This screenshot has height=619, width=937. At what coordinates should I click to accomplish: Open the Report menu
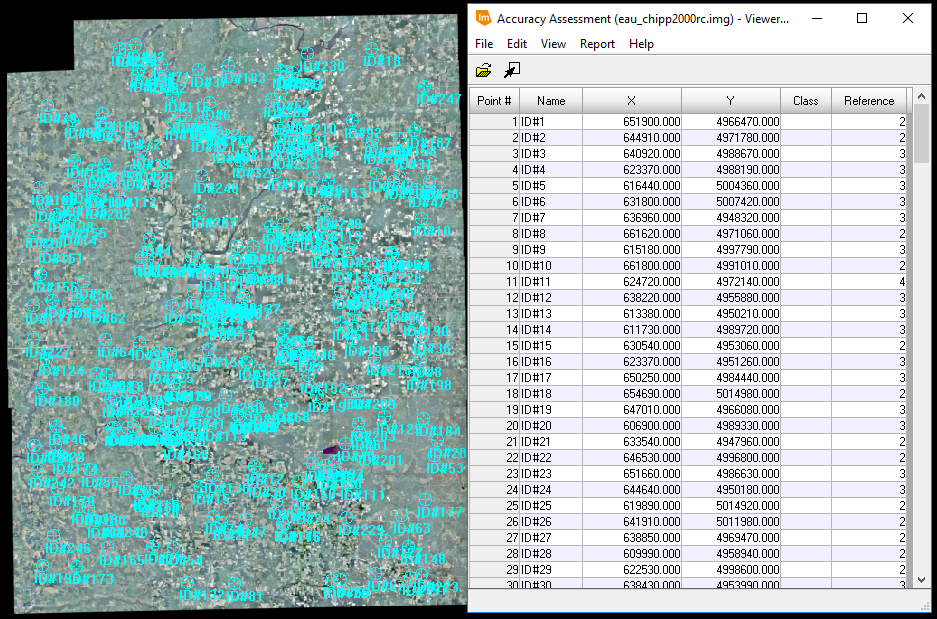597,44
